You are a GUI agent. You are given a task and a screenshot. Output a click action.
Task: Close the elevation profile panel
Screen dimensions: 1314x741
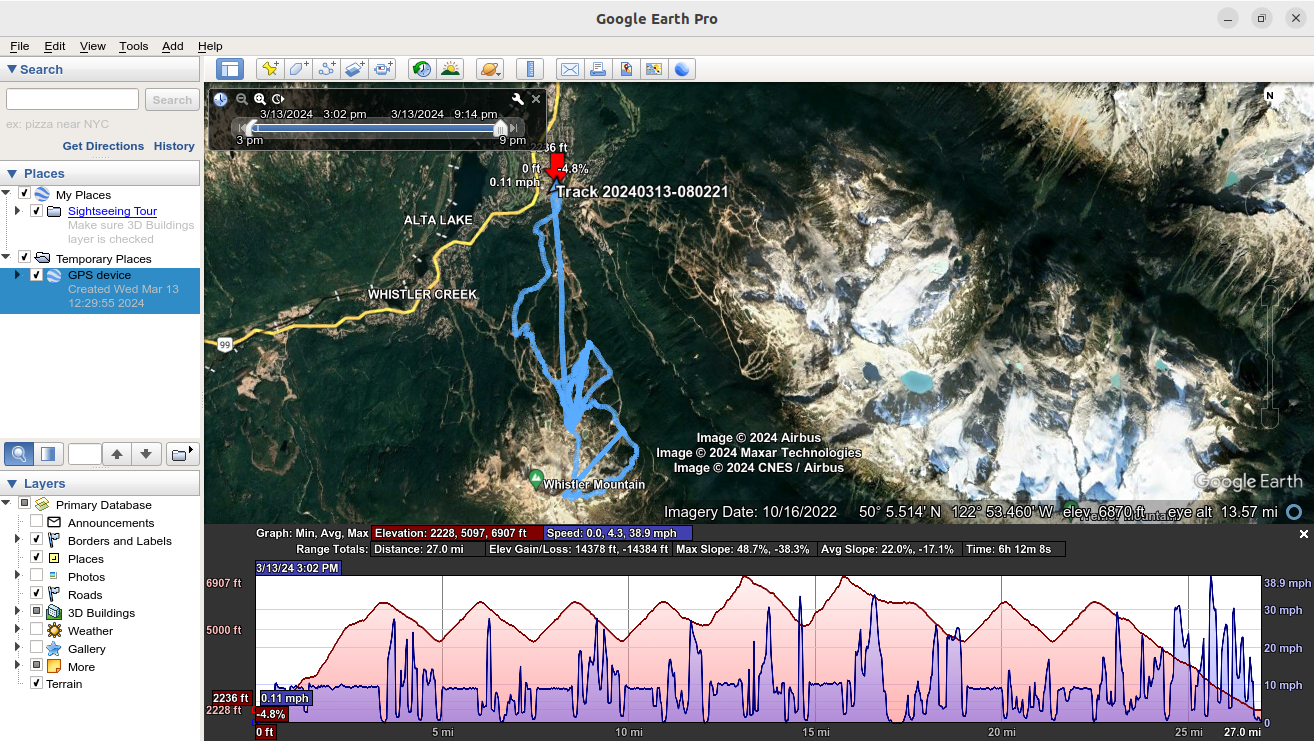tap(1304, 535)
